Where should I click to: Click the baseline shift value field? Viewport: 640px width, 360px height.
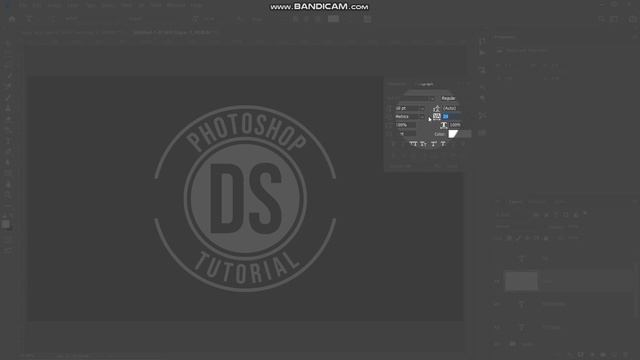click(x=407, y=133)
